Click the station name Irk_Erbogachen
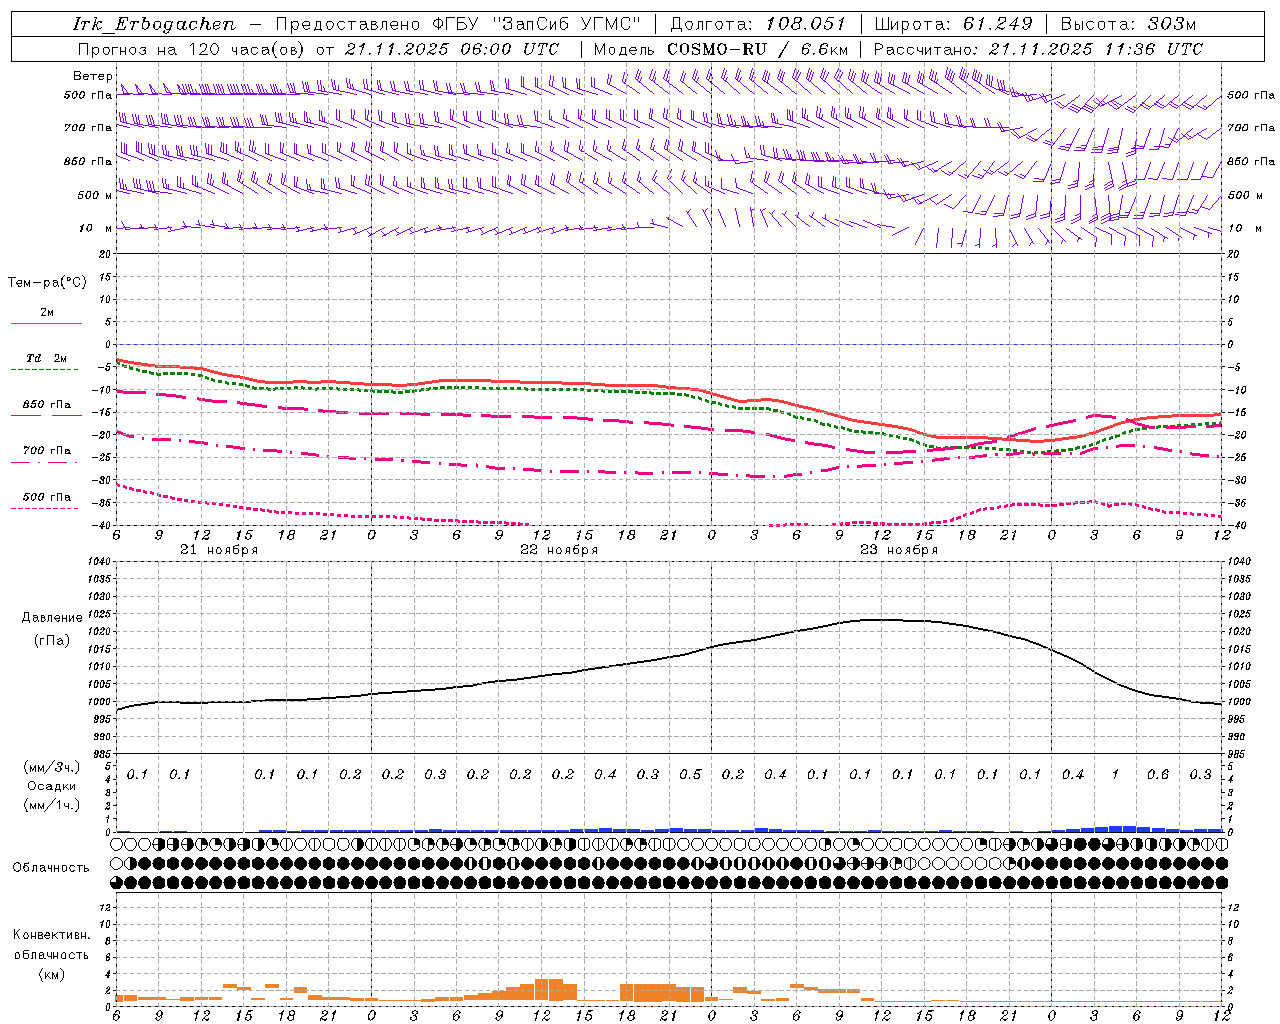This screenshot has width=1280, height=1024. click(155, 24)
